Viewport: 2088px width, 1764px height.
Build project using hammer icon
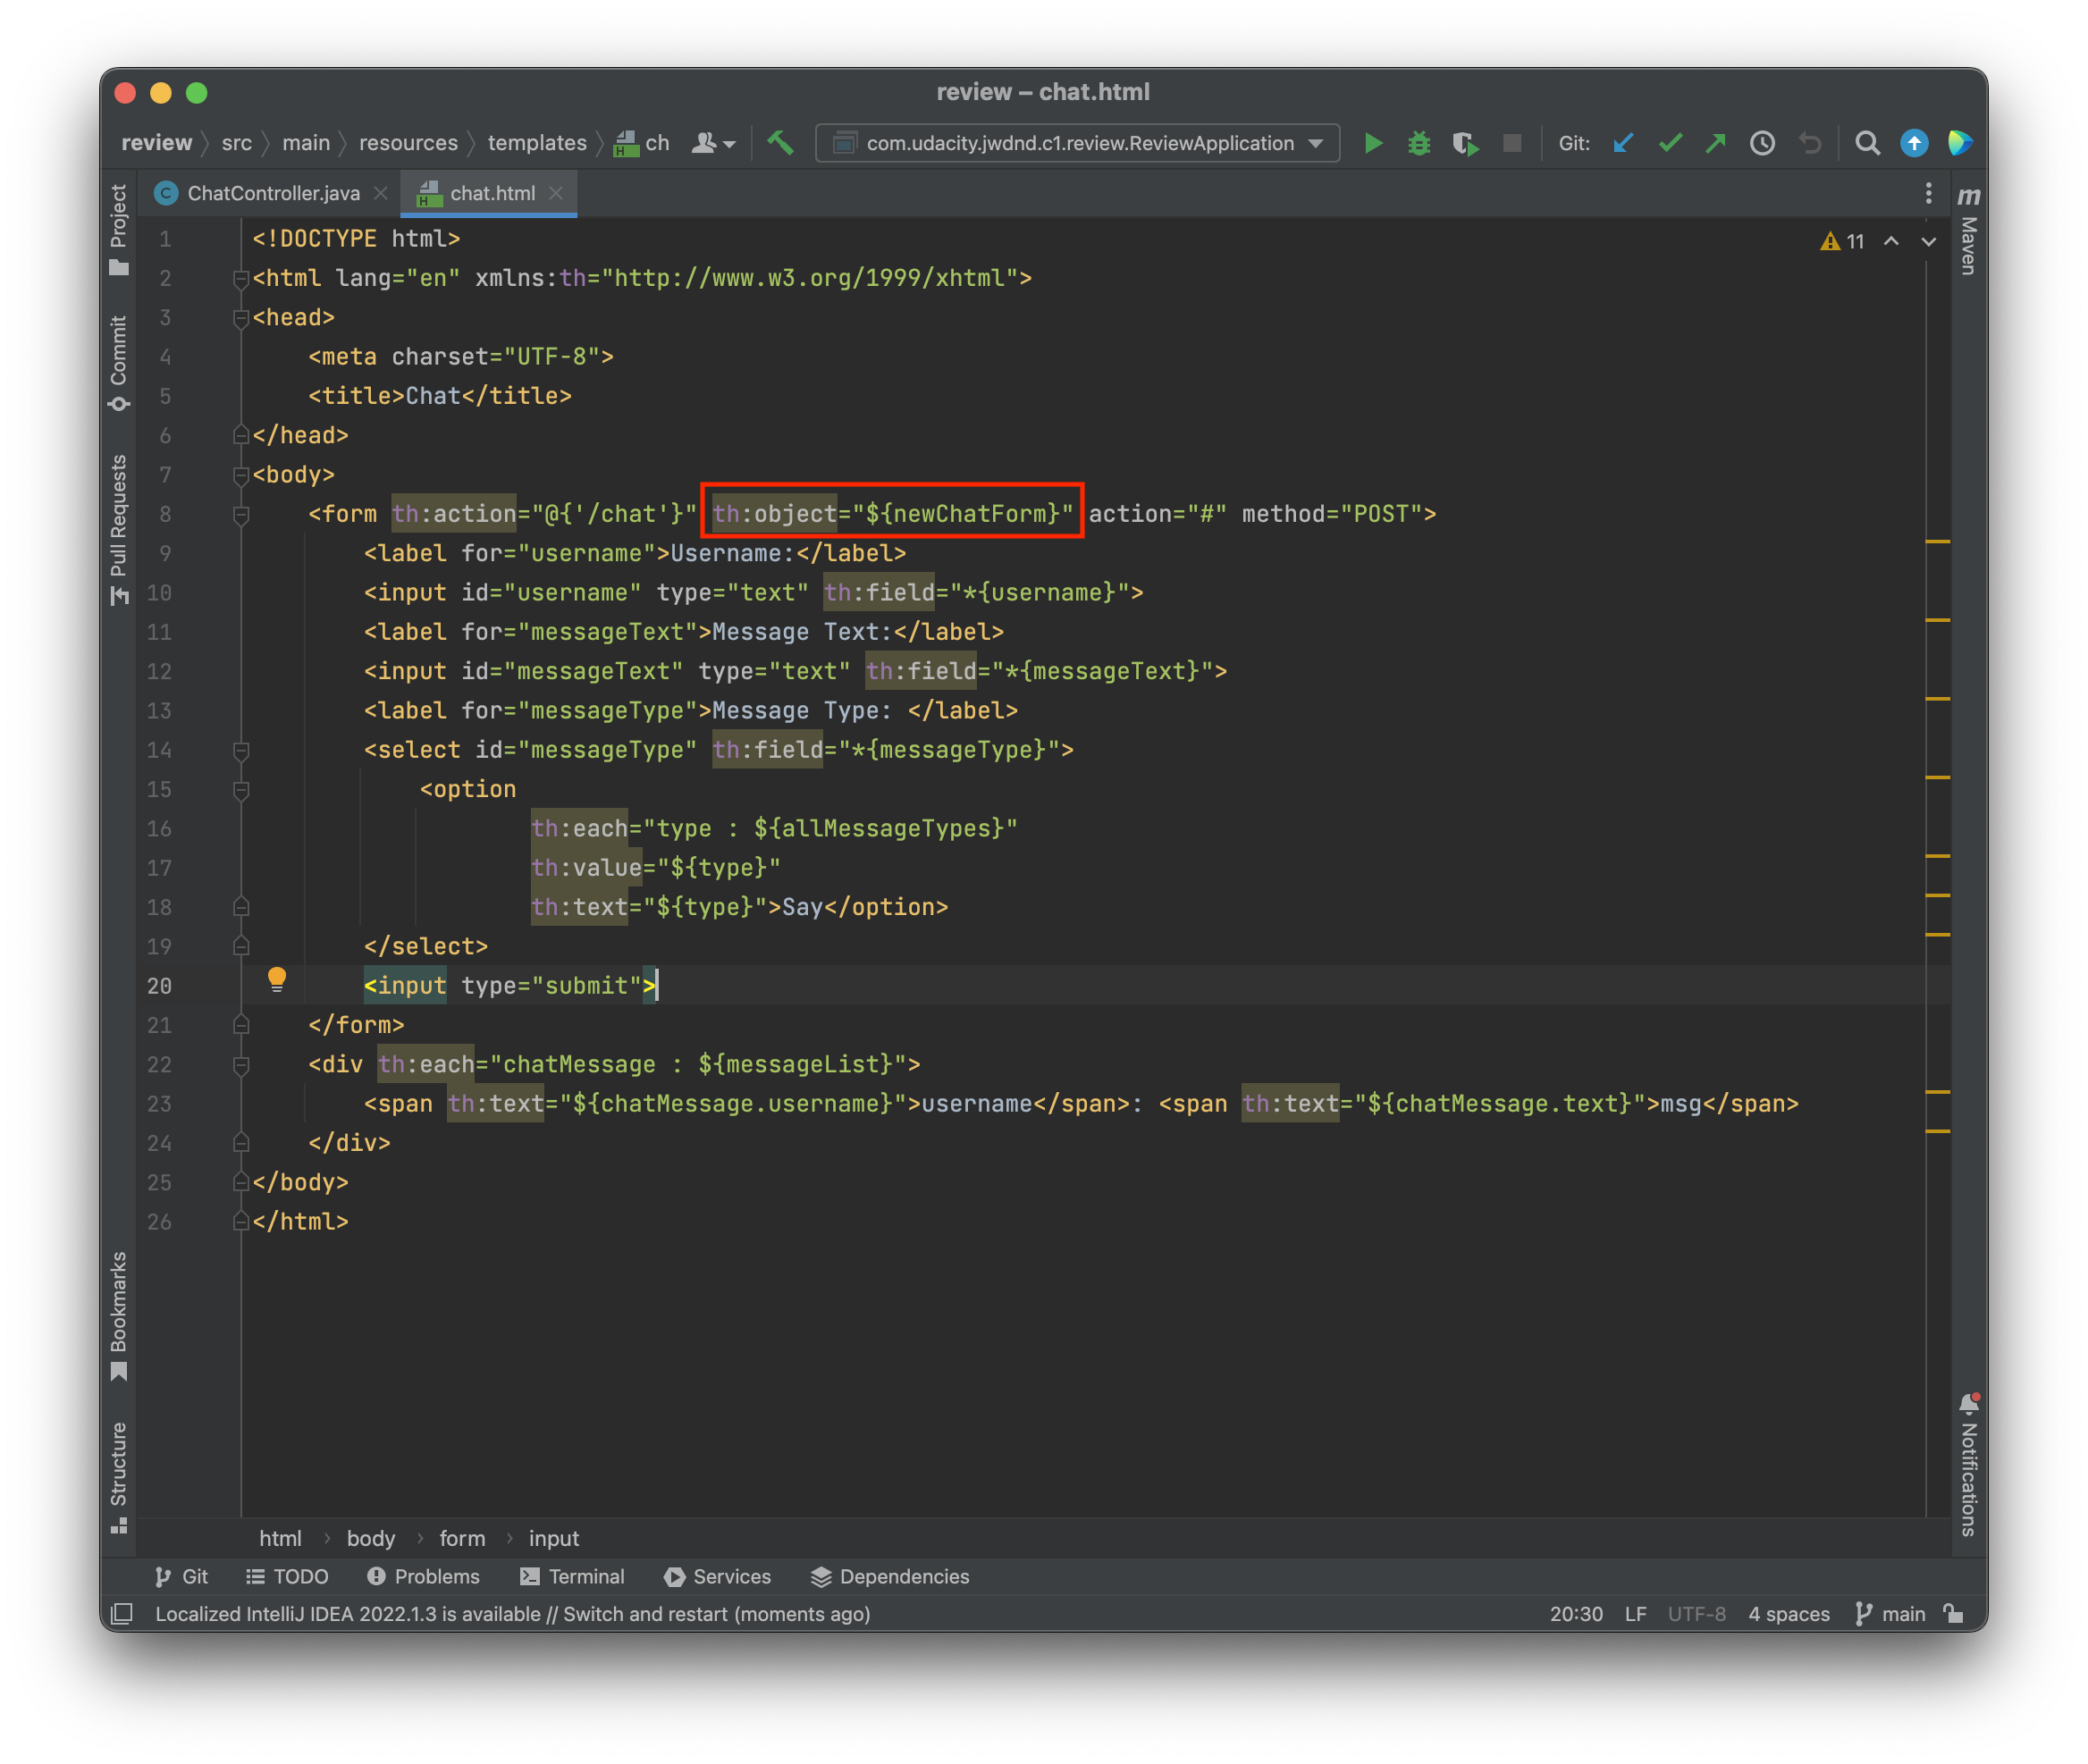pos(780,143)
